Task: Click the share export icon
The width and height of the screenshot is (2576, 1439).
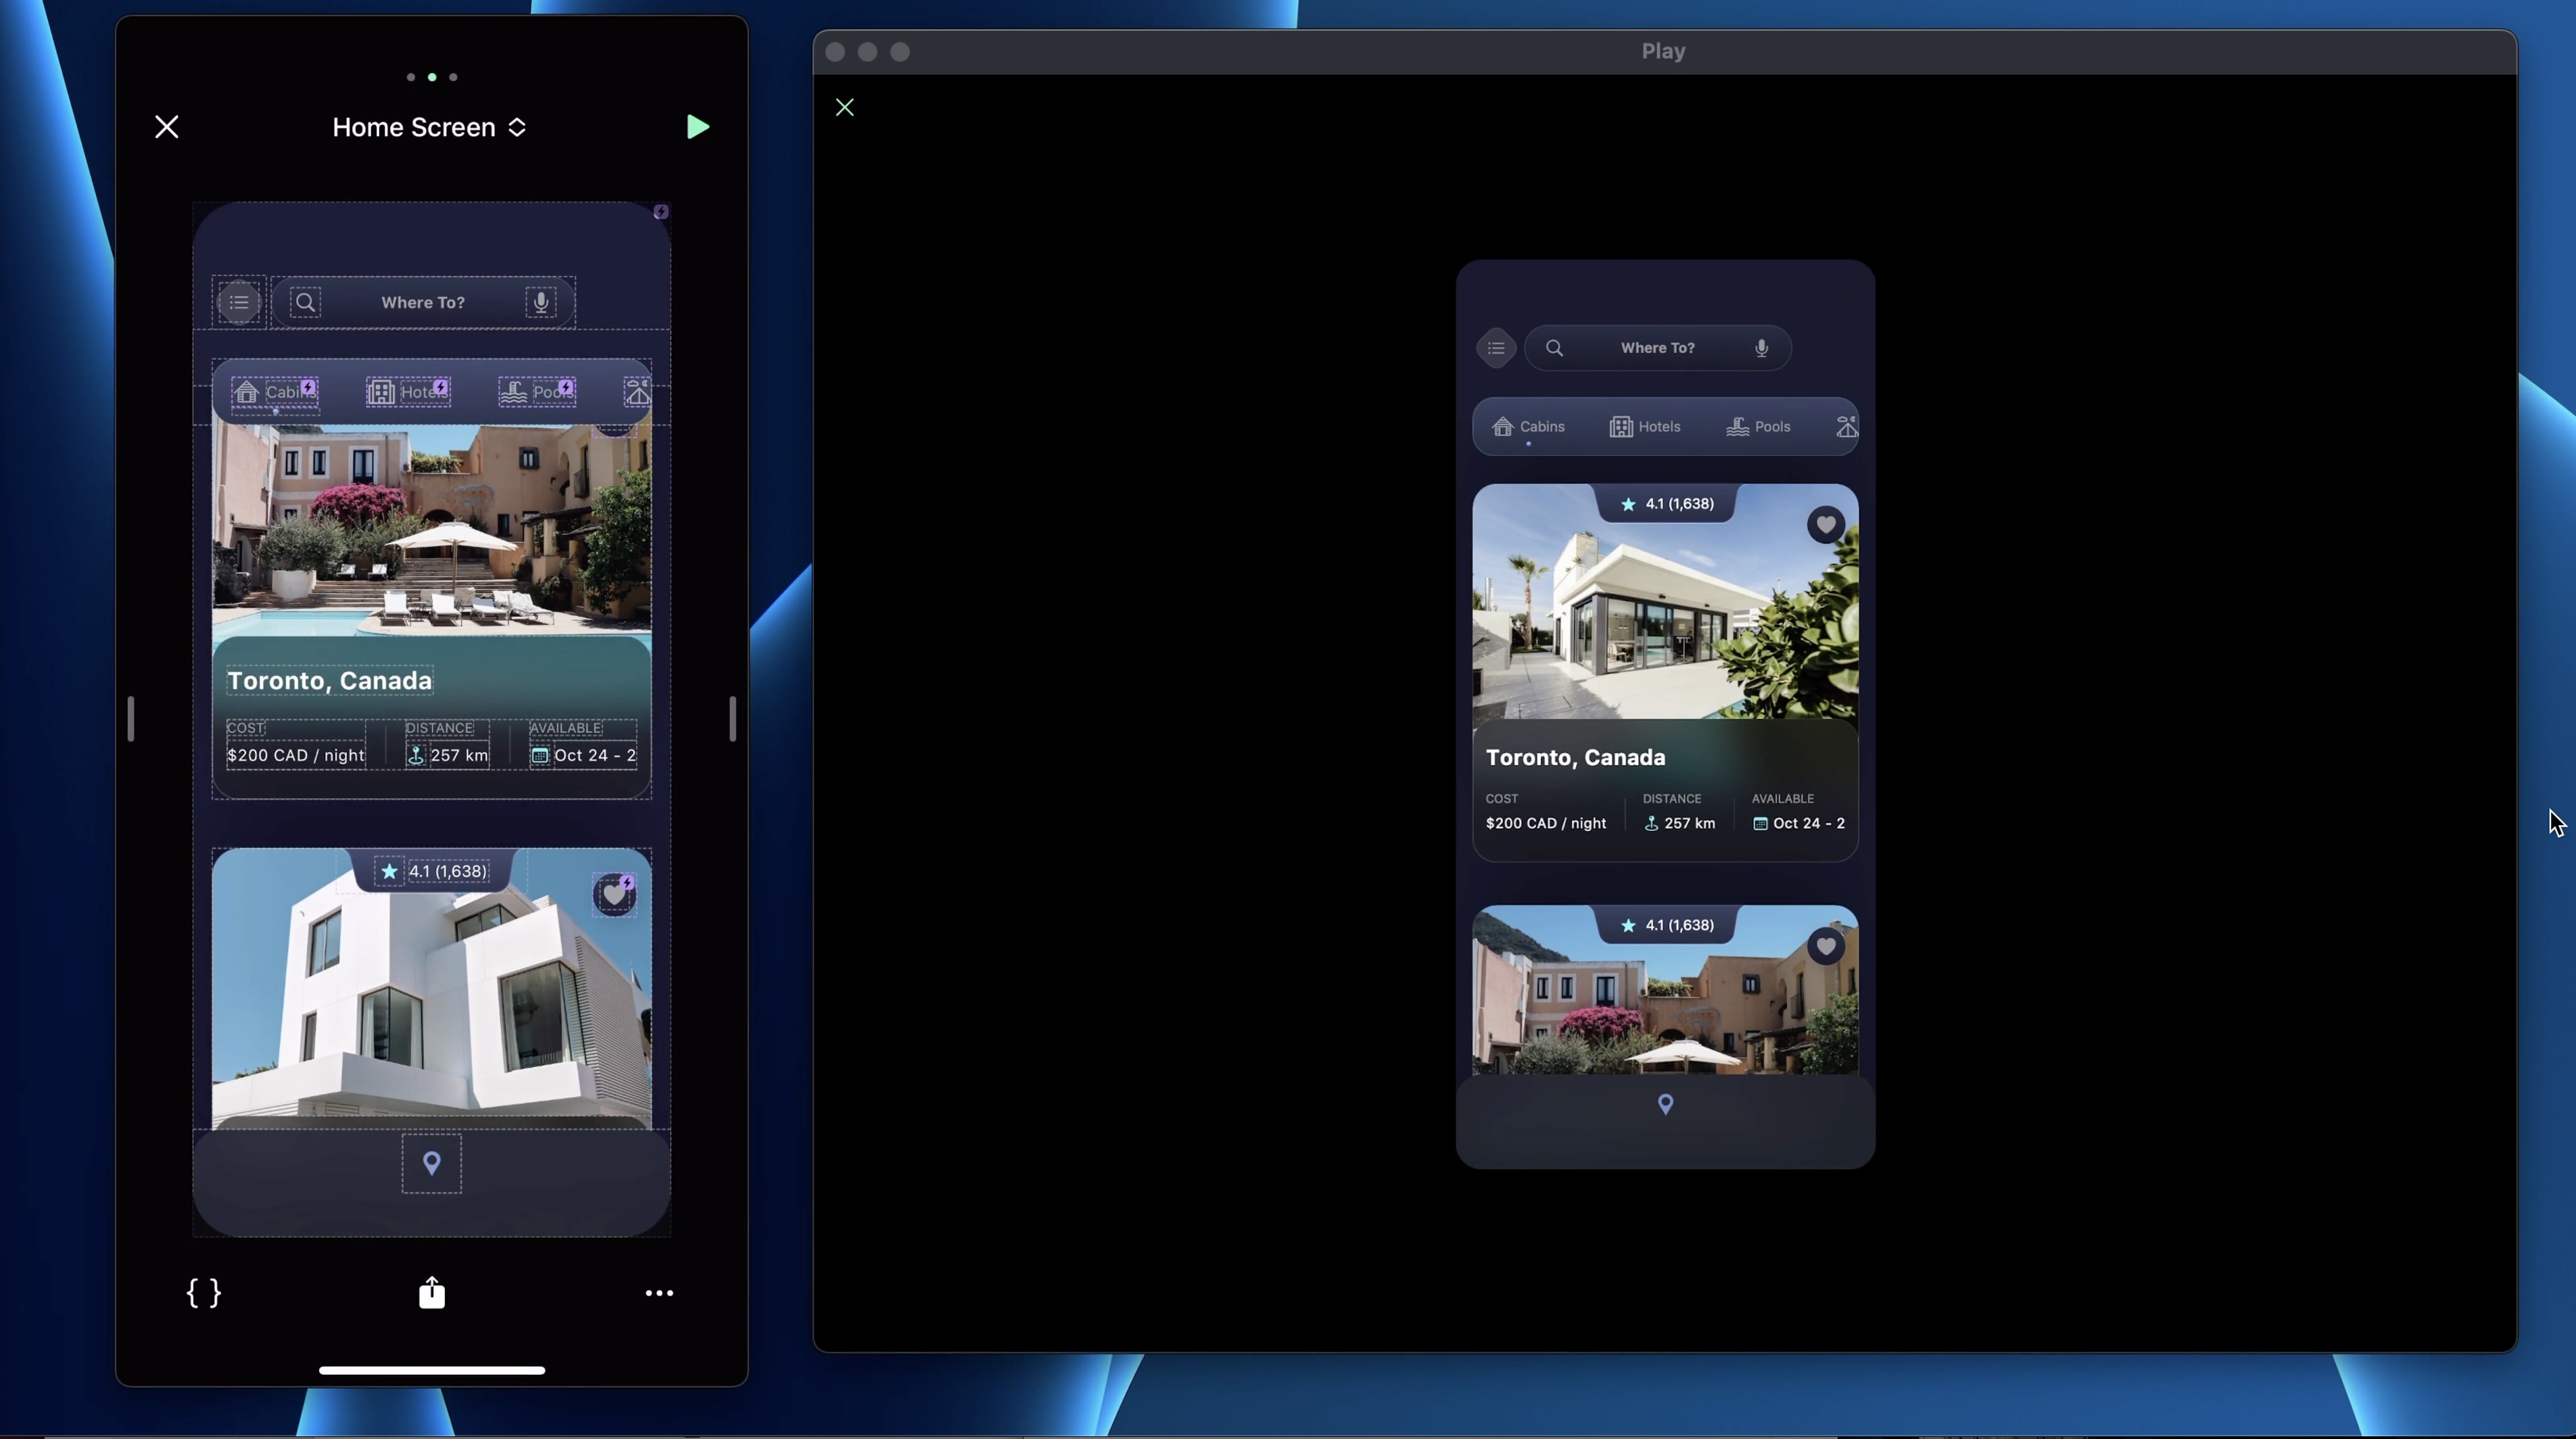Action: pyautogui.click(x=432, y=1292)
